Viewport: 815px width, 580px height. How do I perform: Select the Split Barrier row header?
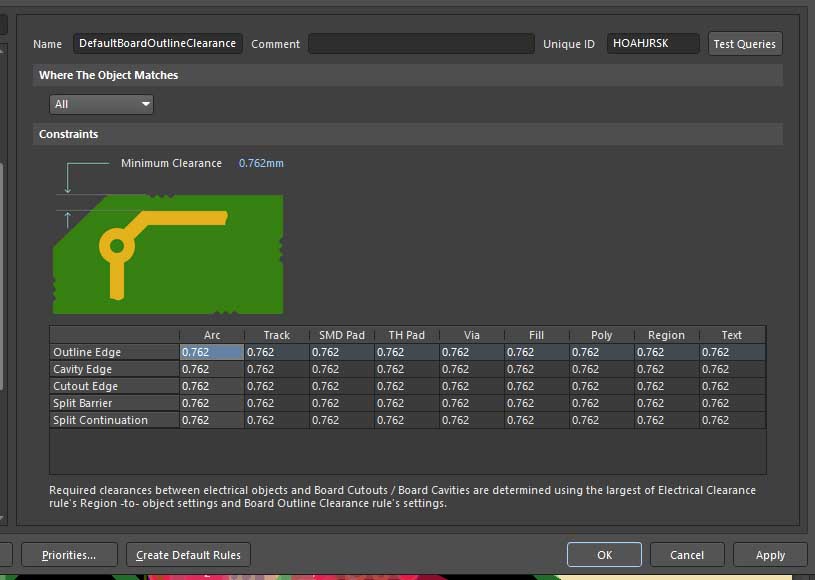tap(114, 403)
